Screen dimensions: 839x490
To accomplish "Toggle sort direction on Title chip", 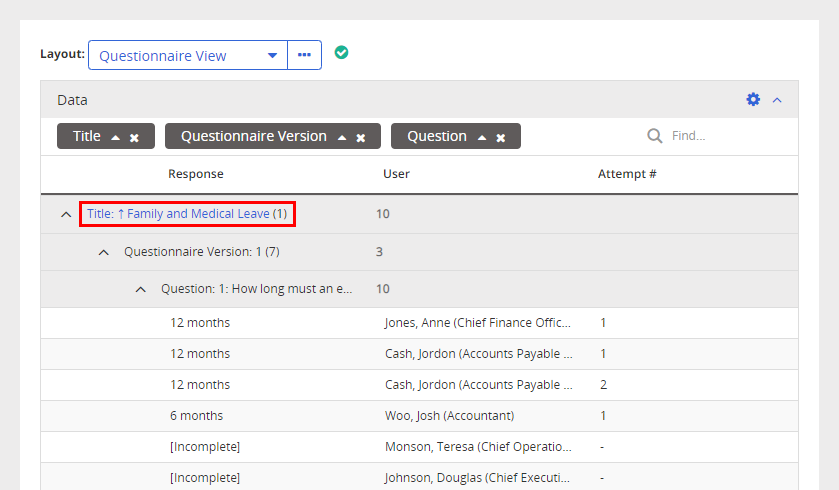I will pyautogui.click(x=115, y=137).
